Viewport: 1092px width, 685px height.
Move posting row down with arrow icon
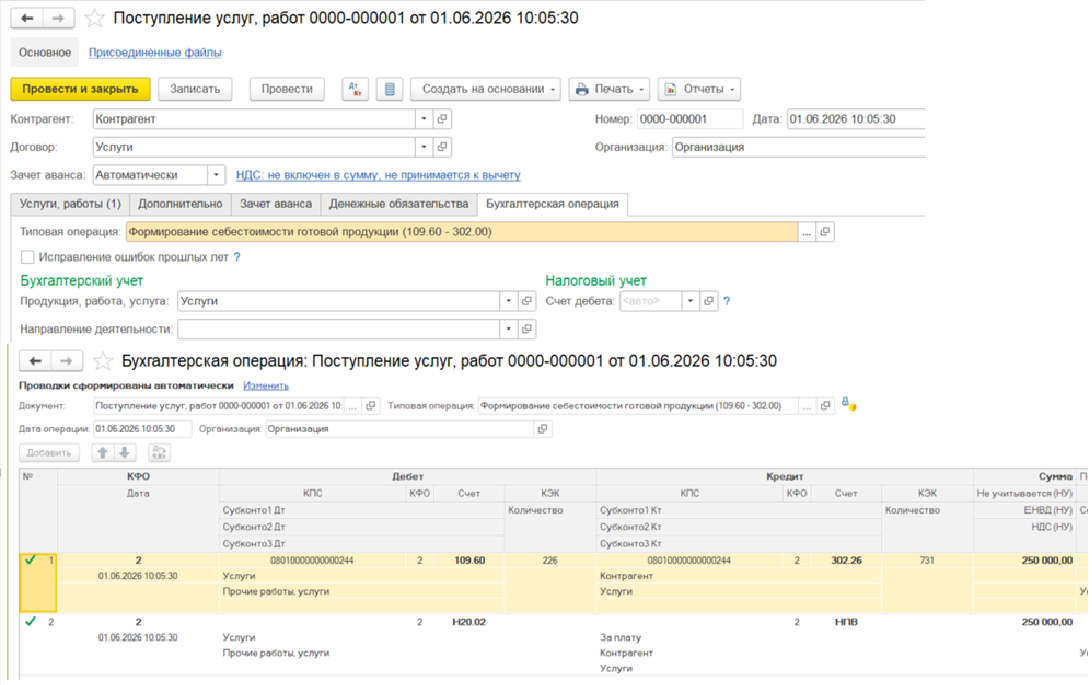pos(124,452)
